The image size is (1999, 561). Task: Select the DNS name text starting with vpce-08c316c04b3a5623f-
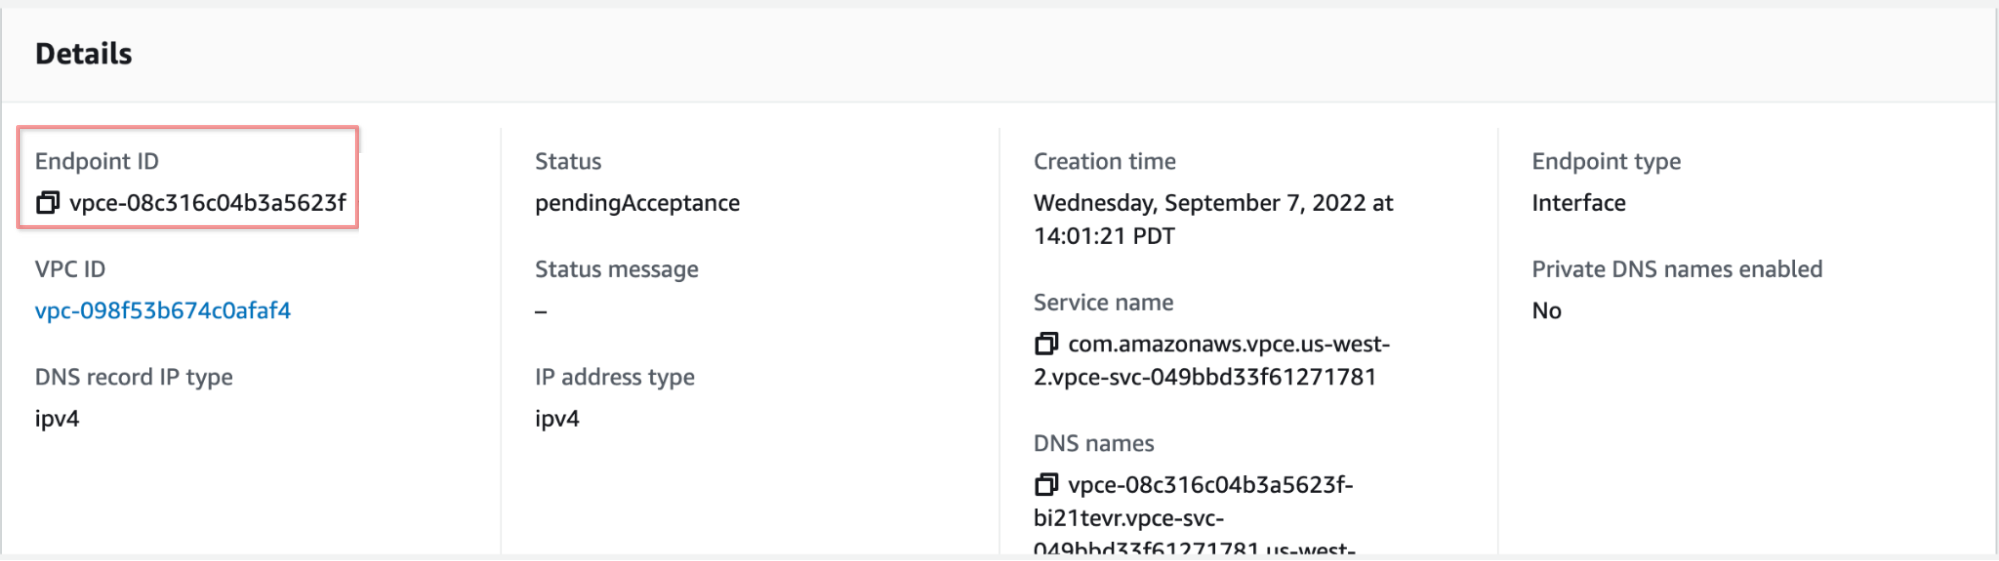pyautogui.click(x=1210, y=485)
